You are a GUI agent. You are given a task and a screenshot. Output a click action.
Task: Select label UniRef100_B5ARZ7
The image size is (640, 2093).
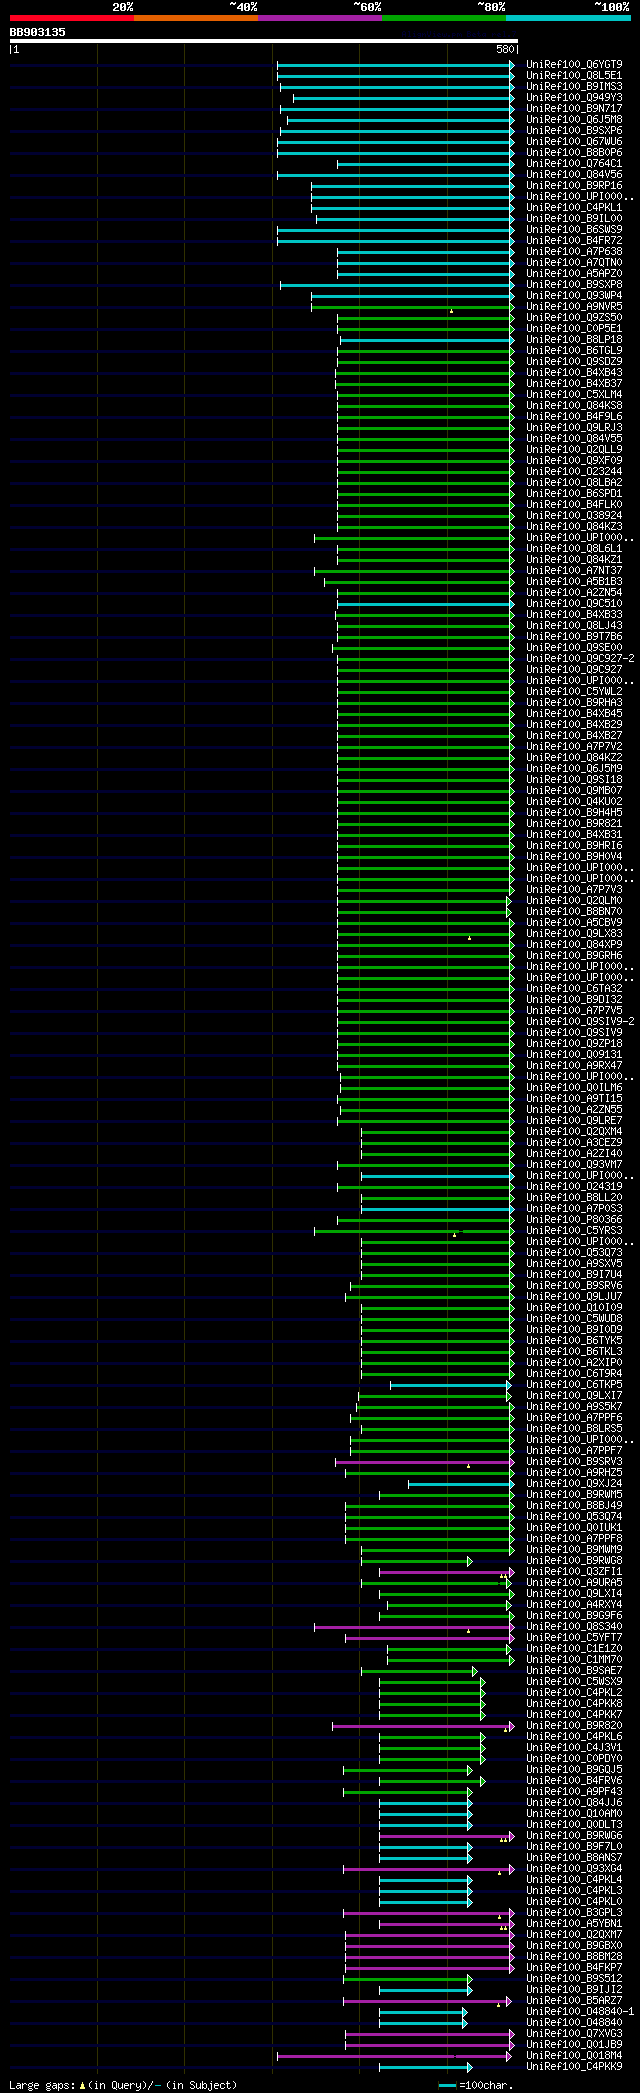click(574, 2001)
